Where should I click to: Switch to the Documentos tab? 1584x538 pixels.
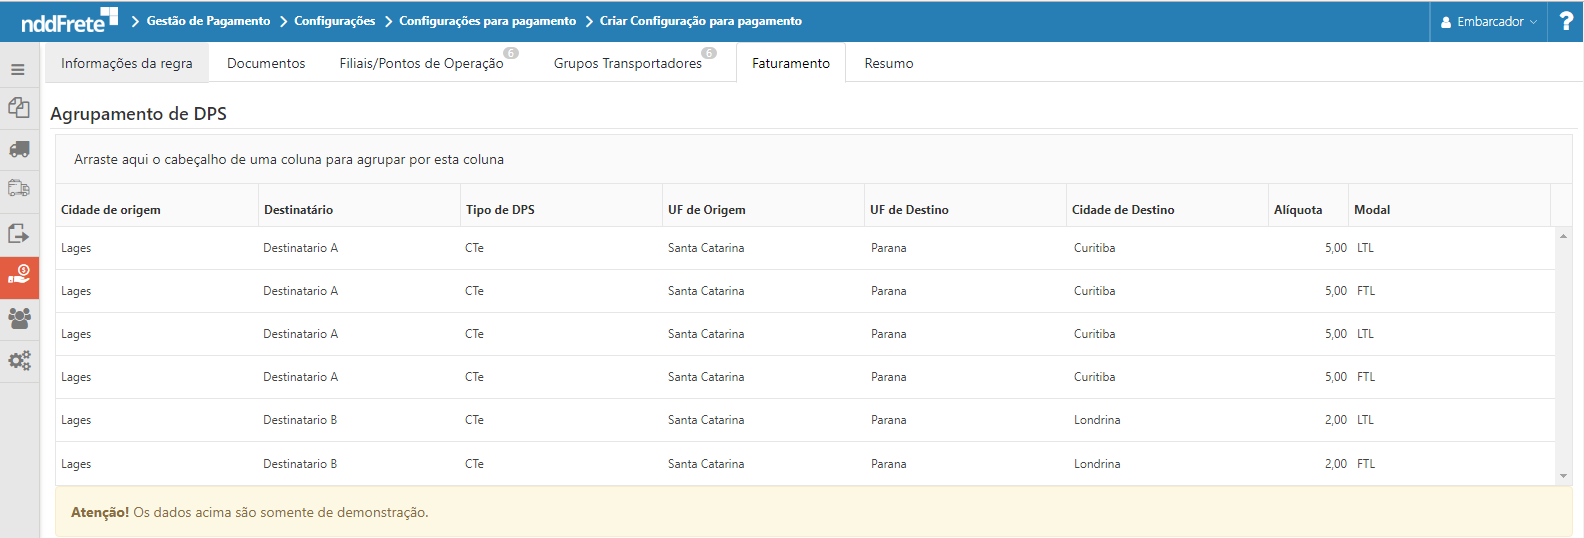(266, 63)
